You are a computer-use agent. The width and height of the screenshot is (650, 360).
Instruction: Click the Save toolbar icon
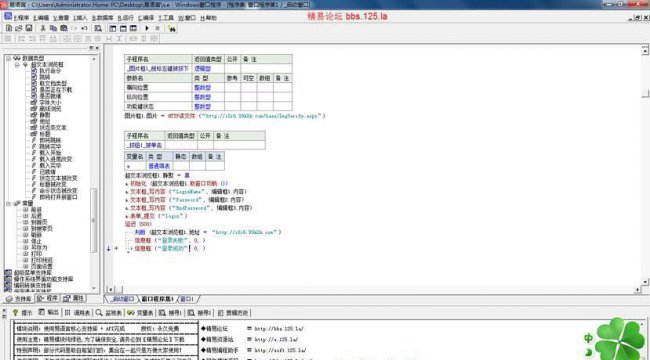pos(29,28)
